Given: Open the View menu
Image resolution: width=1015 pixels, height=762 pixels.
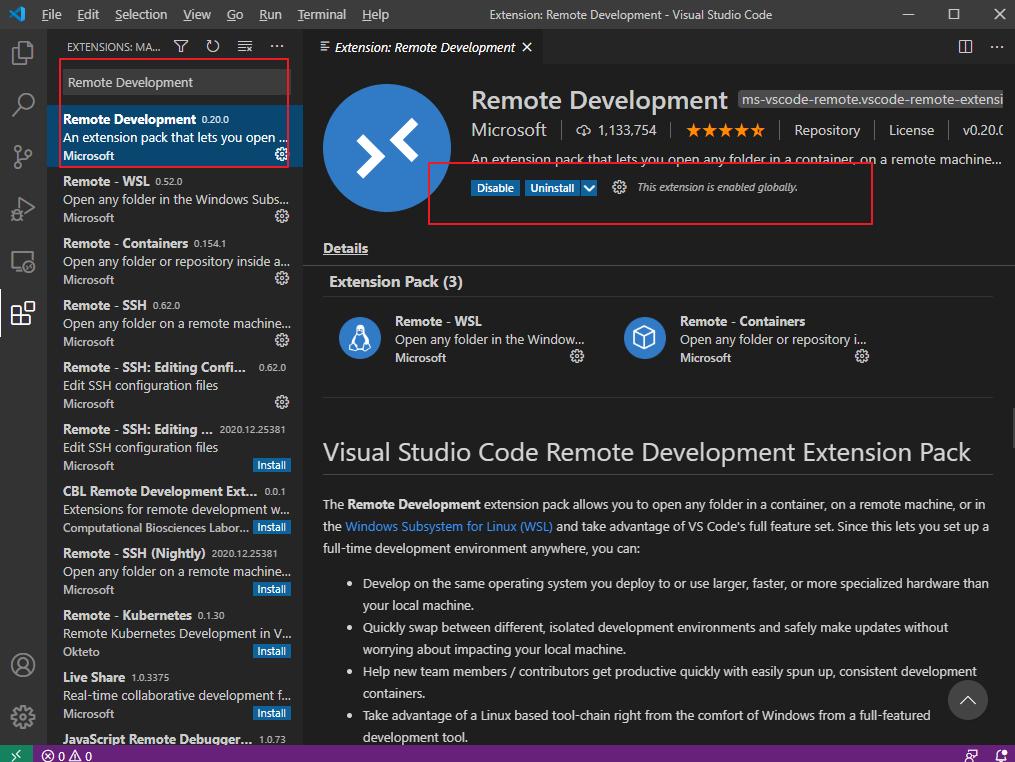Looking at the screenshot, I should tap(196, 14).
